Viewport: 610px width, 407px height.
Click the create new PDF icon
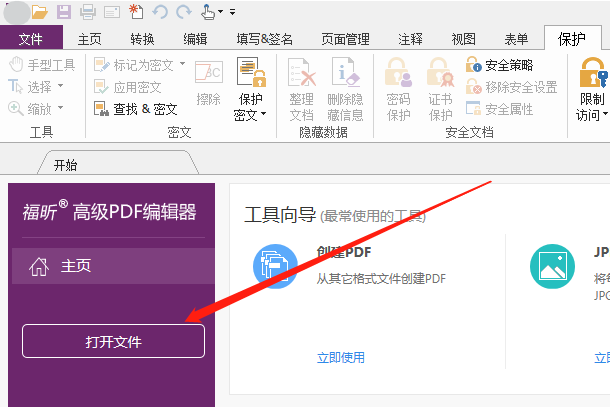click(136, 12)
